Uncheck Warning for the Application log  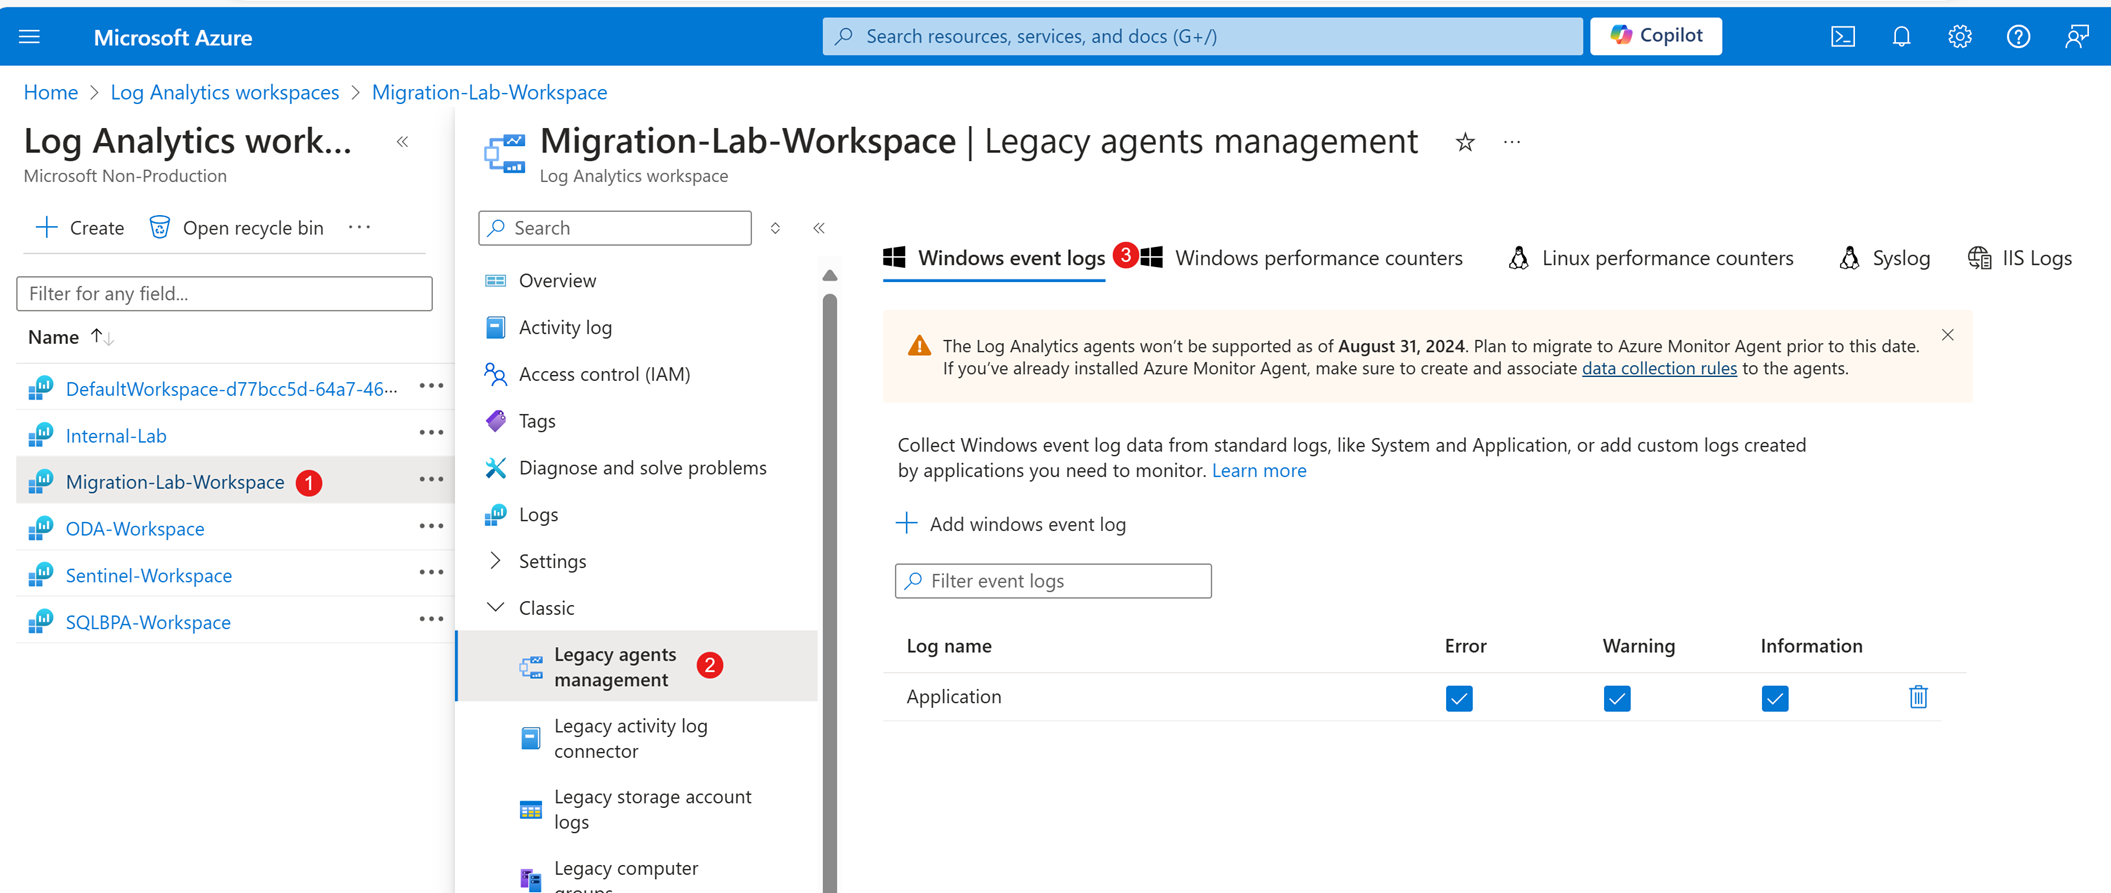[1616, 698]
